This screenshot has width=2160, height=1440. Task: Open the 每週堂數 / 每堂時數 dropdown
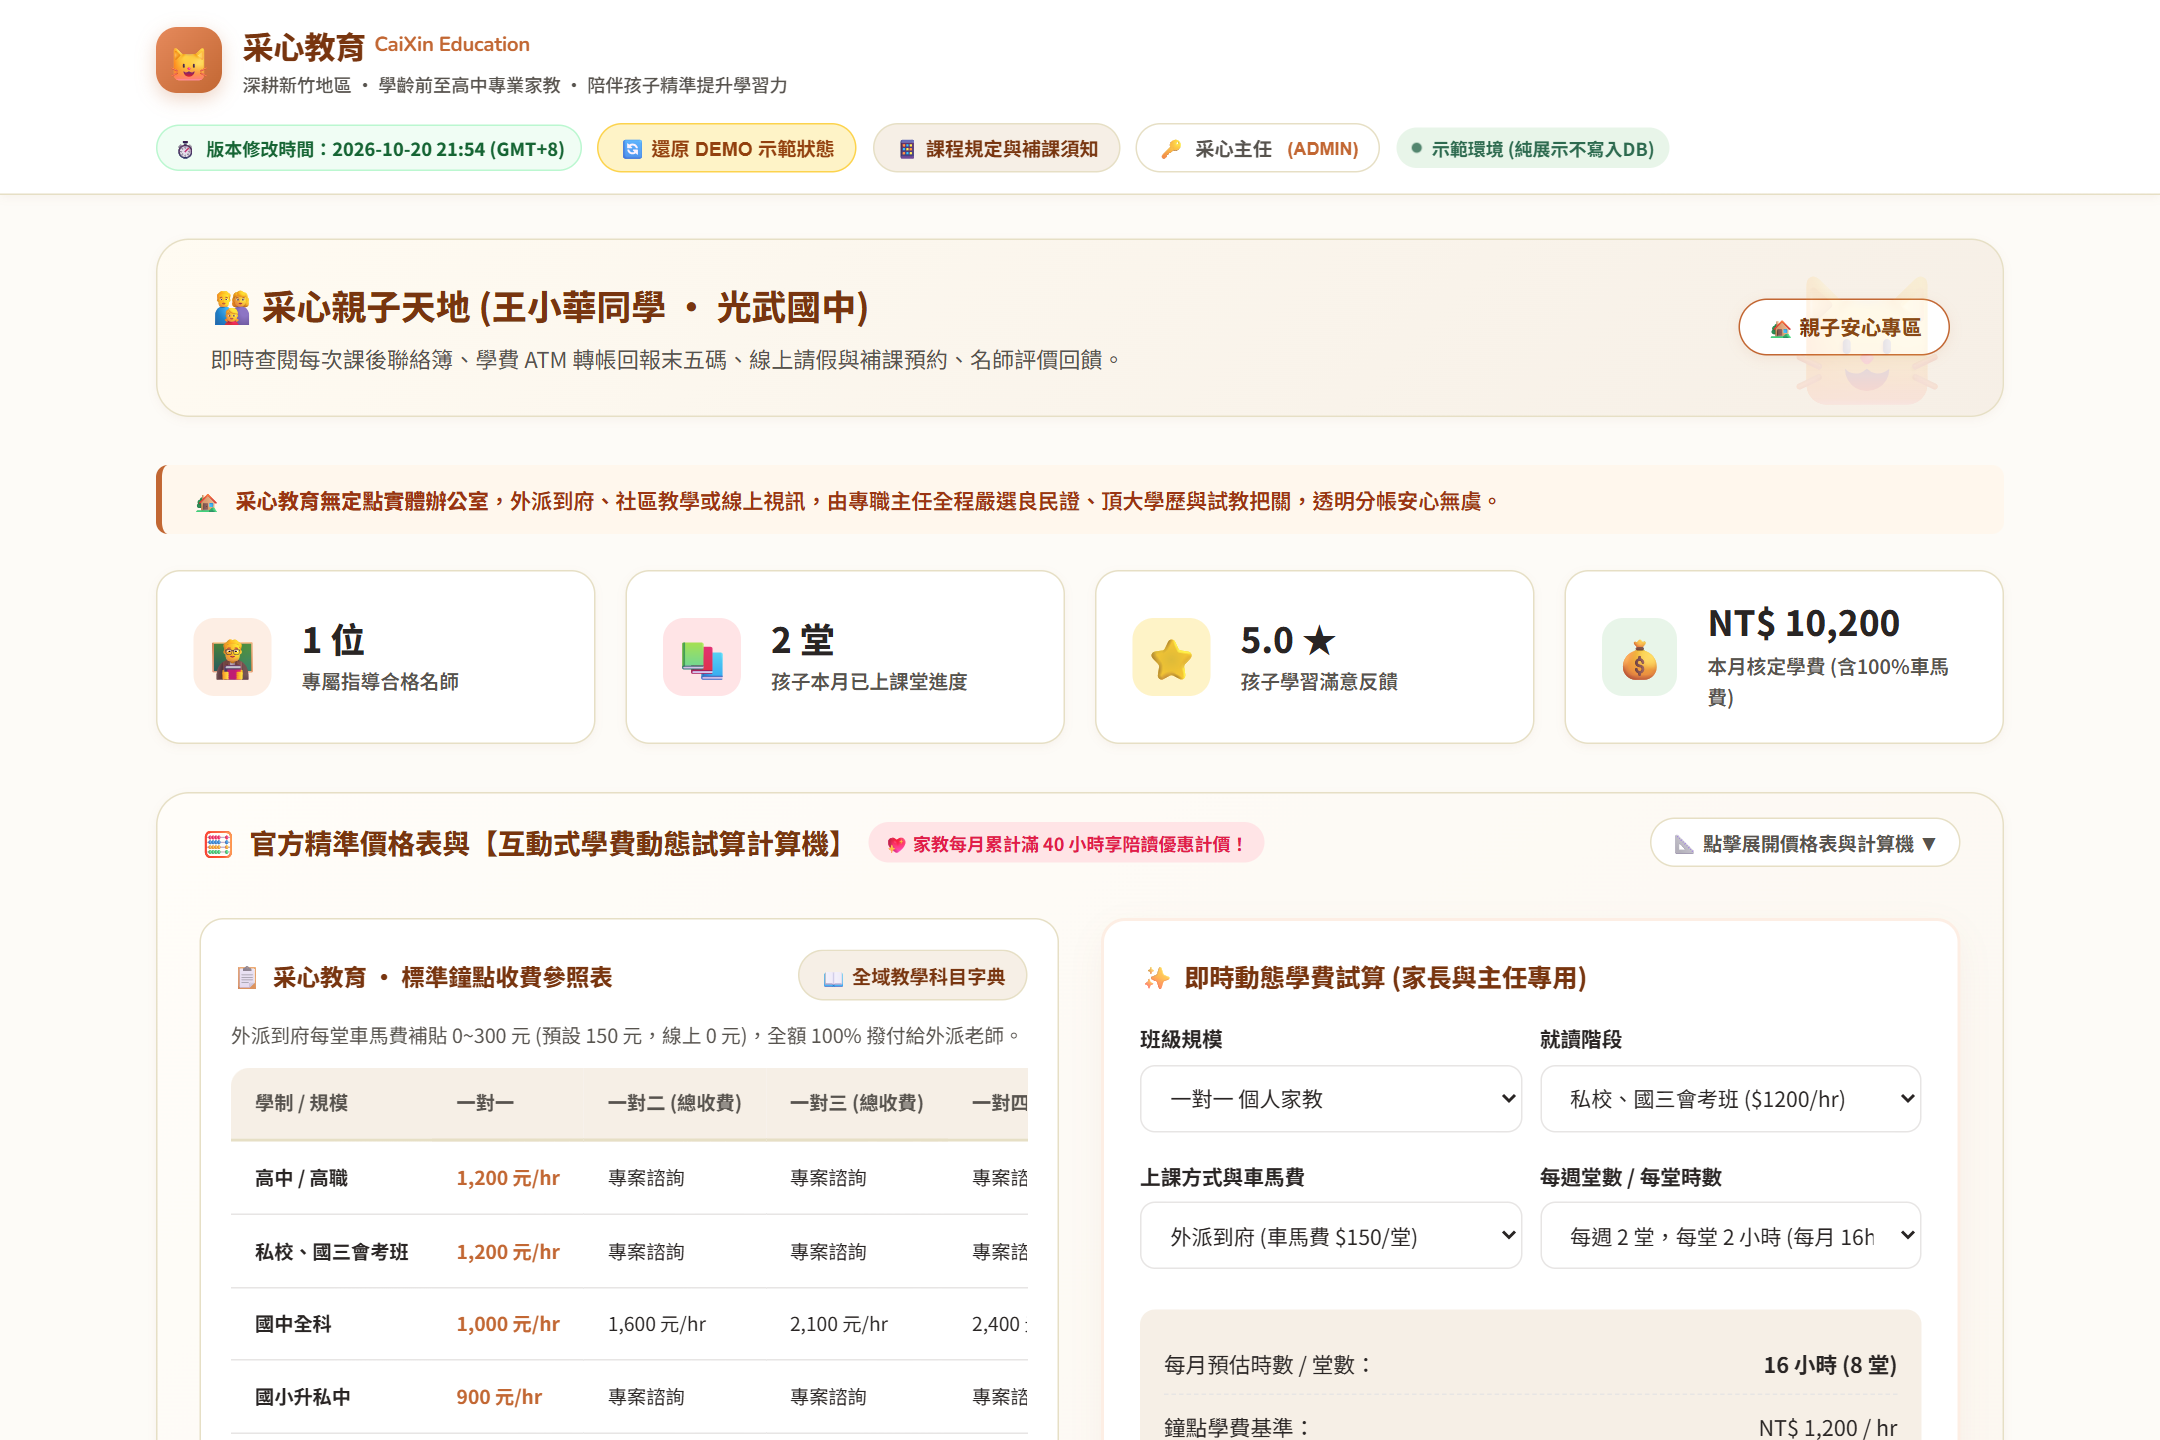[1731, 1236]
